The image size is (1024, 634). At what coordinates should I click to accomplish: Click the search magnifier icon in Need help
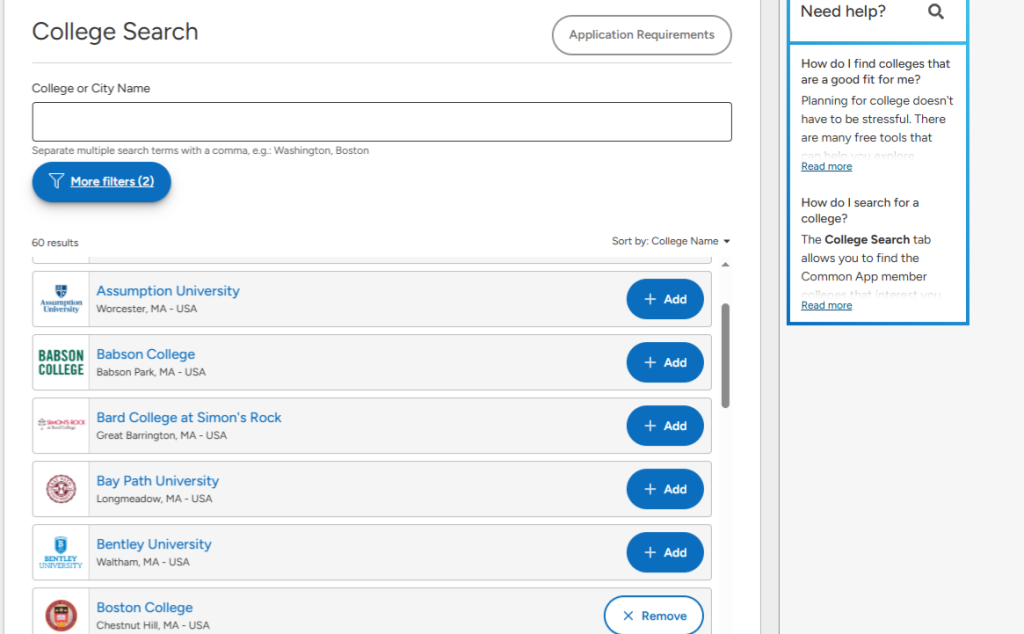936,12
